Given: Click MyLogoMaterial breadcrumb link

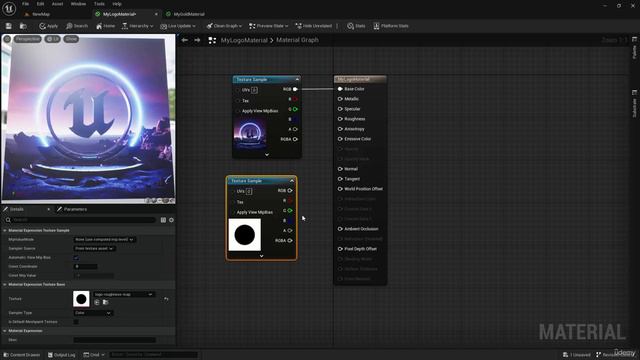Looking at the screenshot, I should click(x=244, y=40).
